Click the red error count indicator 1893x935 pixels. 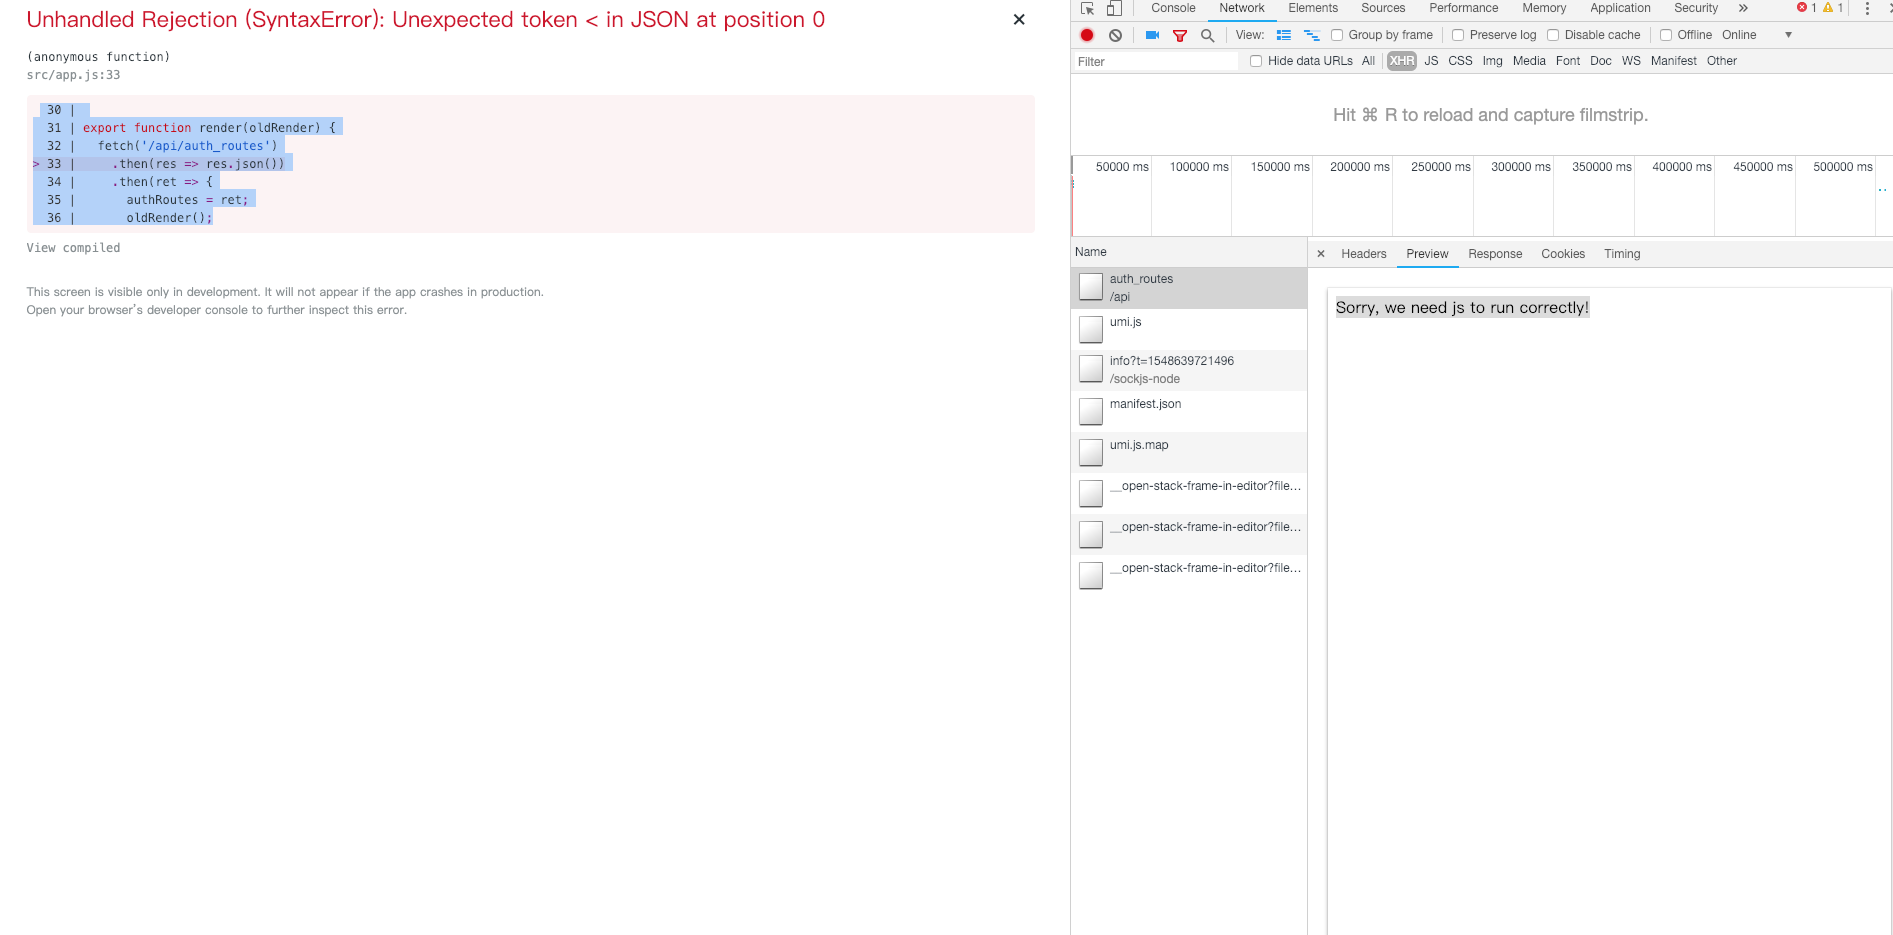click(x=1807, y=8)
